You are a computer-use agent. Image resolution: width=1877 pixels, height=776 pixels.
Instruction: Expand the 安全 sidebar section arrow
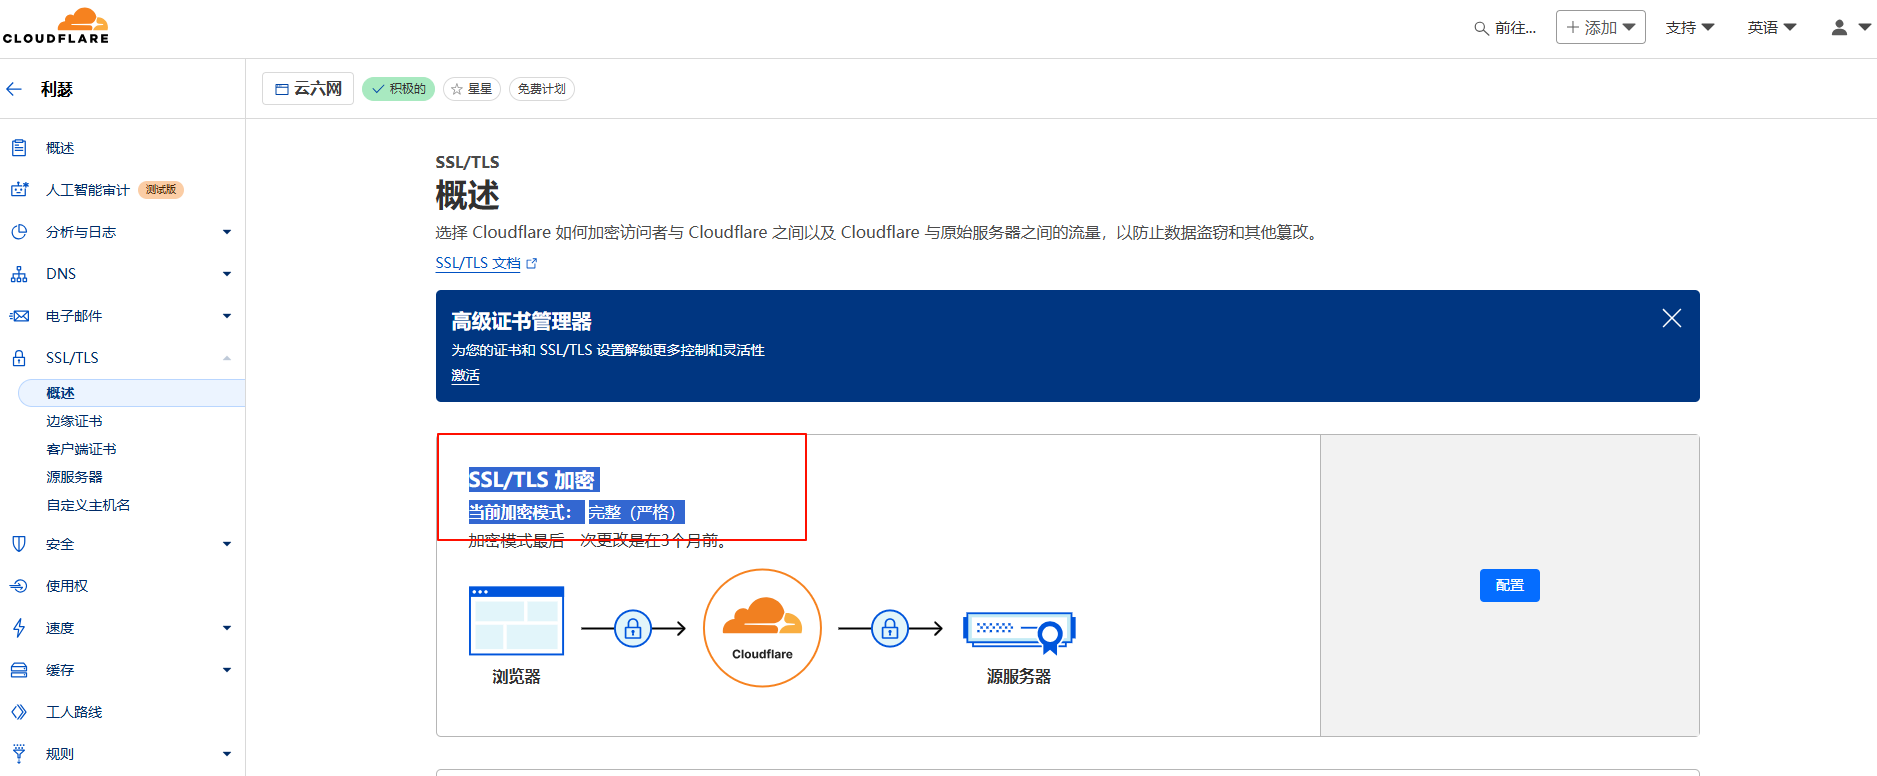pos(227,544)
